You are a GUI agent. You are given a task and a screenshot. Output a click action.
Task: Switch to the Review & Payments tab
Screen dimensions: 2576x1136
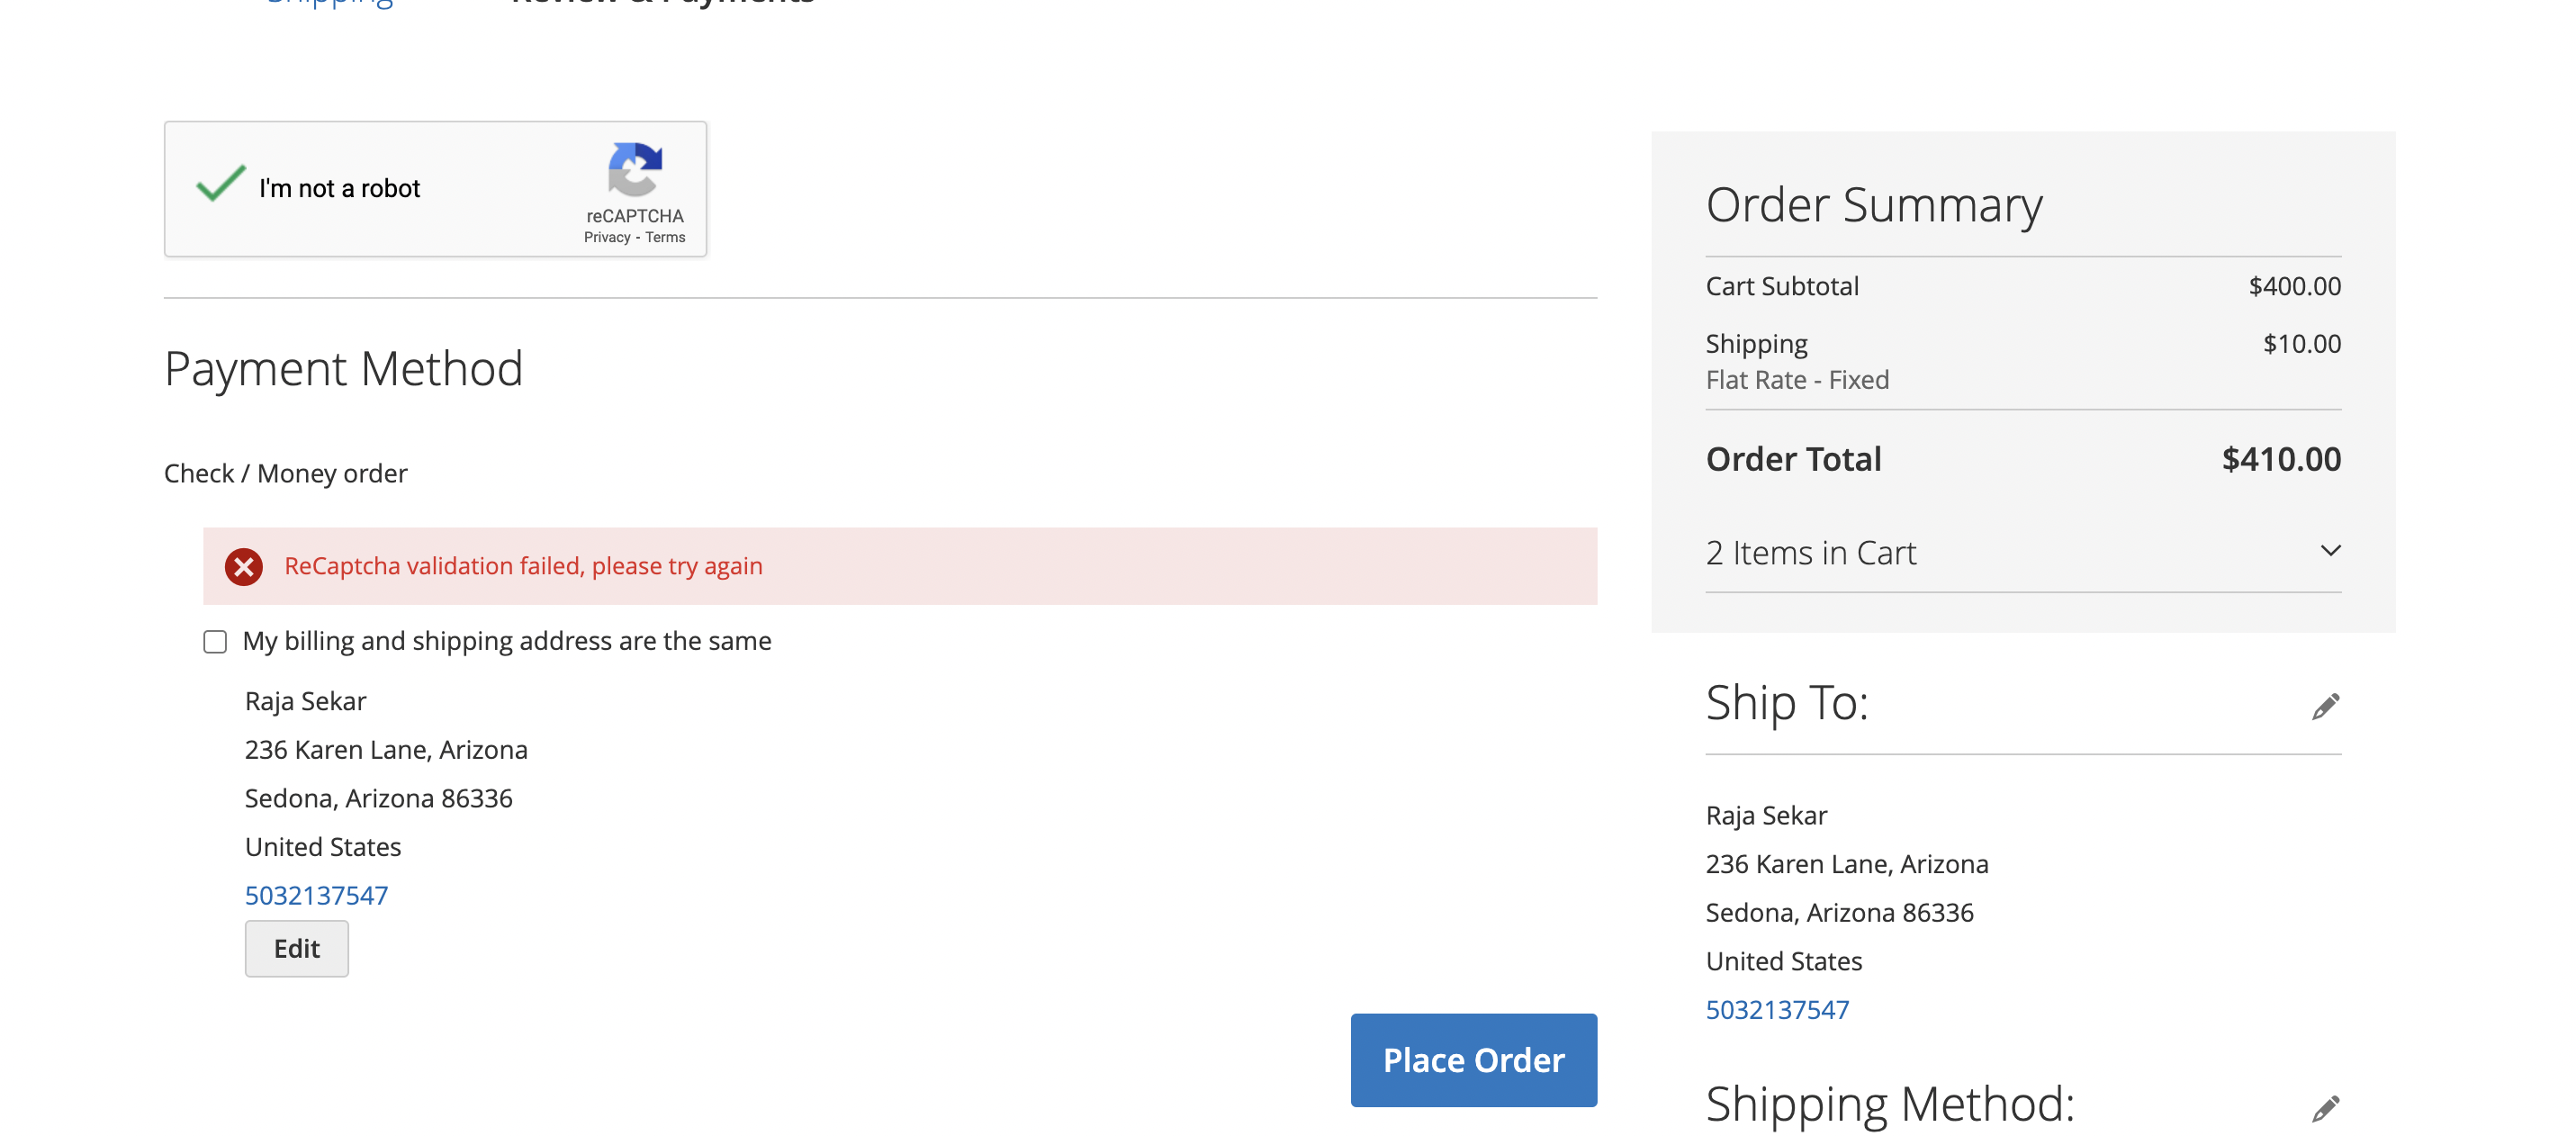pyautogui.click(x=660, y=4)
